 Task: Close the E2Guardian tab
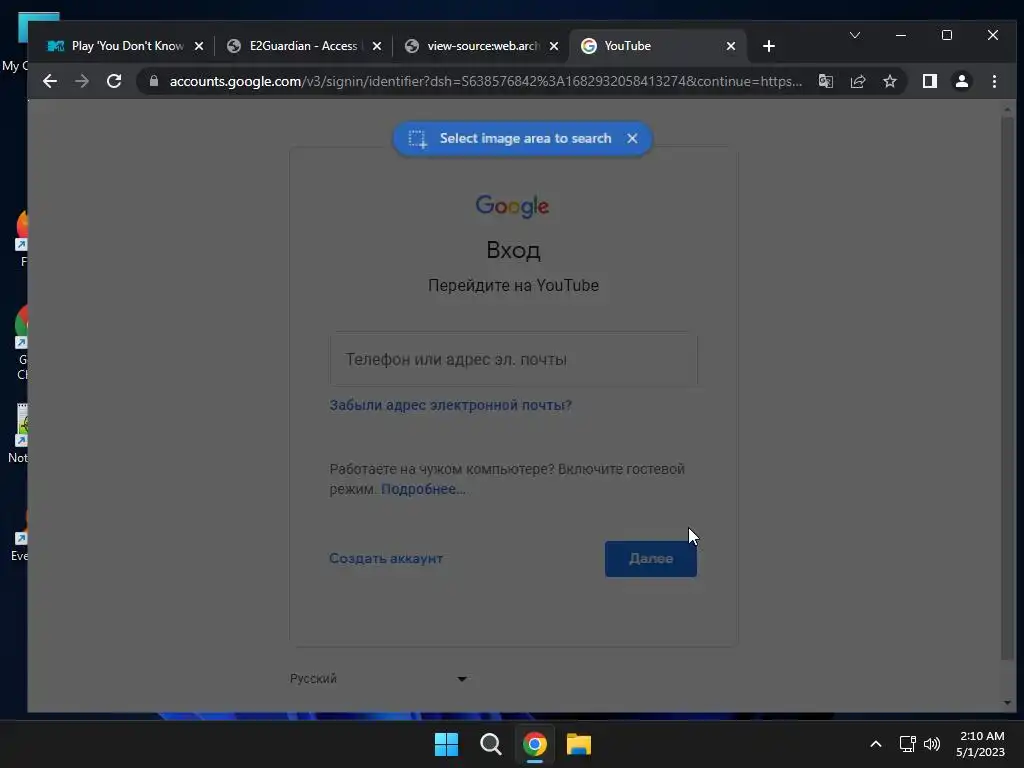[377, 46]
